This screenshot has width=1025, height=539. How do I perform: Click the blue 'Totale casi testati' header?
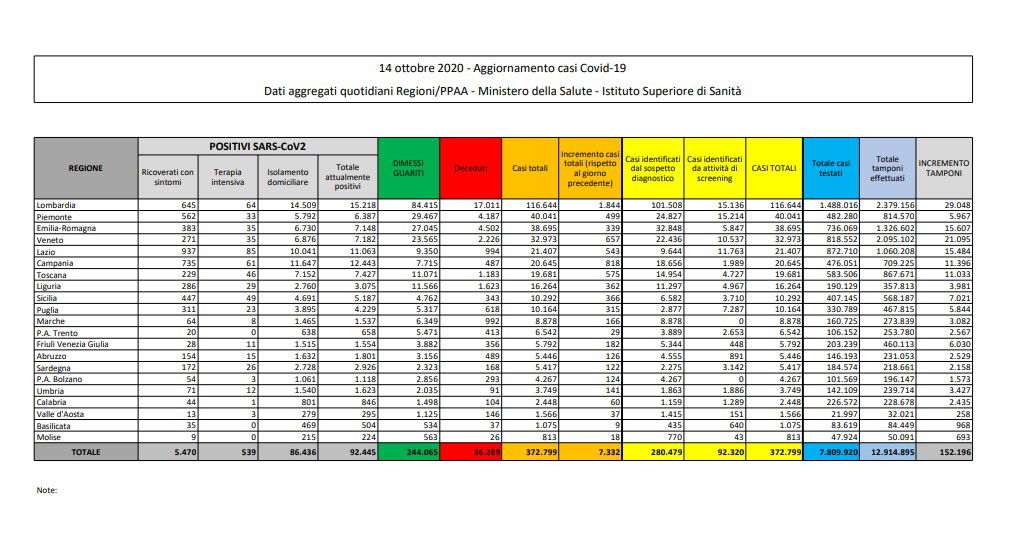tap(831, 168)
